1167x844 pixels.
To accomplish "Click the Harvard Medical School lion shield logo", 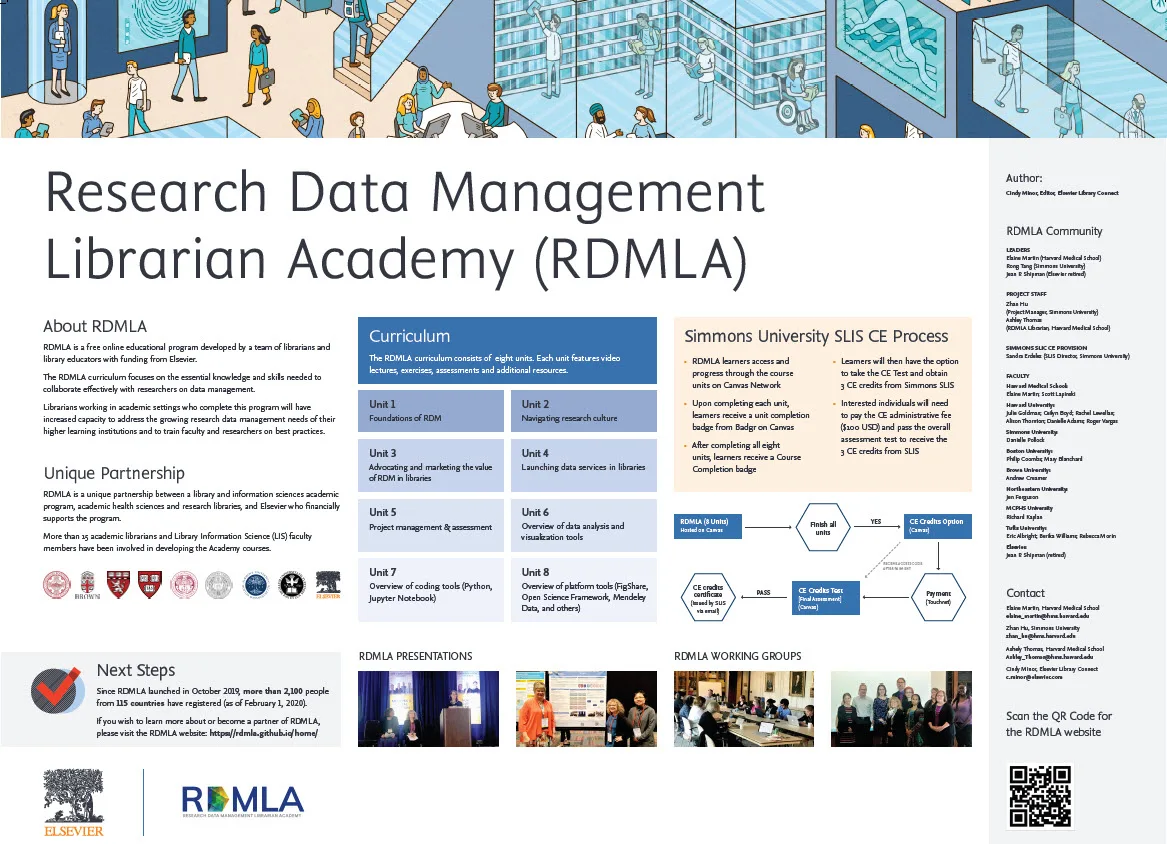I will (118, 585).
